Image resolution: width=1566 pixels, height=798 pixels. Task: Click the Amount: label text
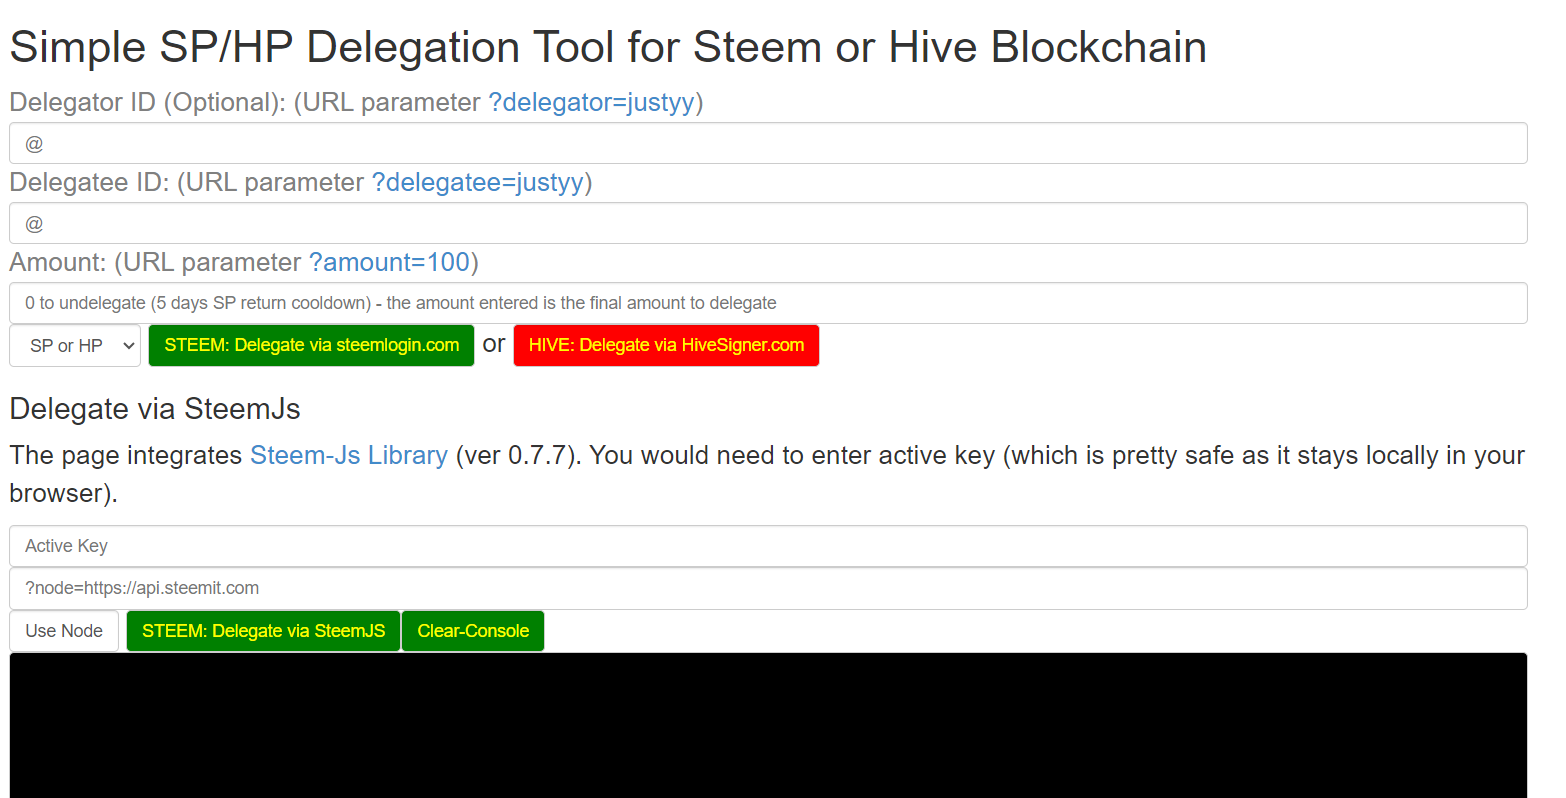point(58,262)
